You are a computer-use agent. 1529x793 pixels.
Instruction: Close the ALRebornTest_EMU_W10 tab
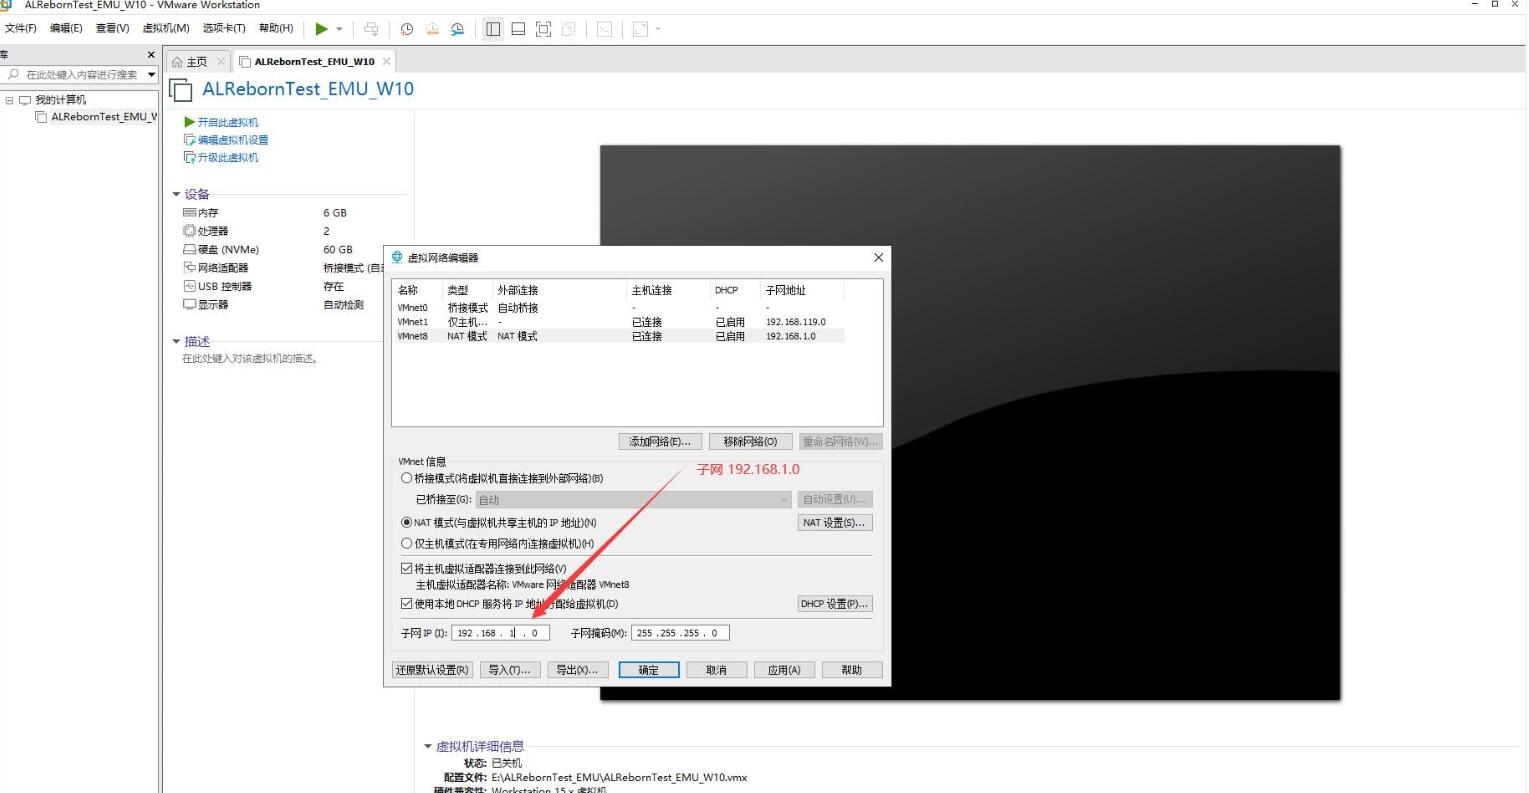(x=386, y=62)
